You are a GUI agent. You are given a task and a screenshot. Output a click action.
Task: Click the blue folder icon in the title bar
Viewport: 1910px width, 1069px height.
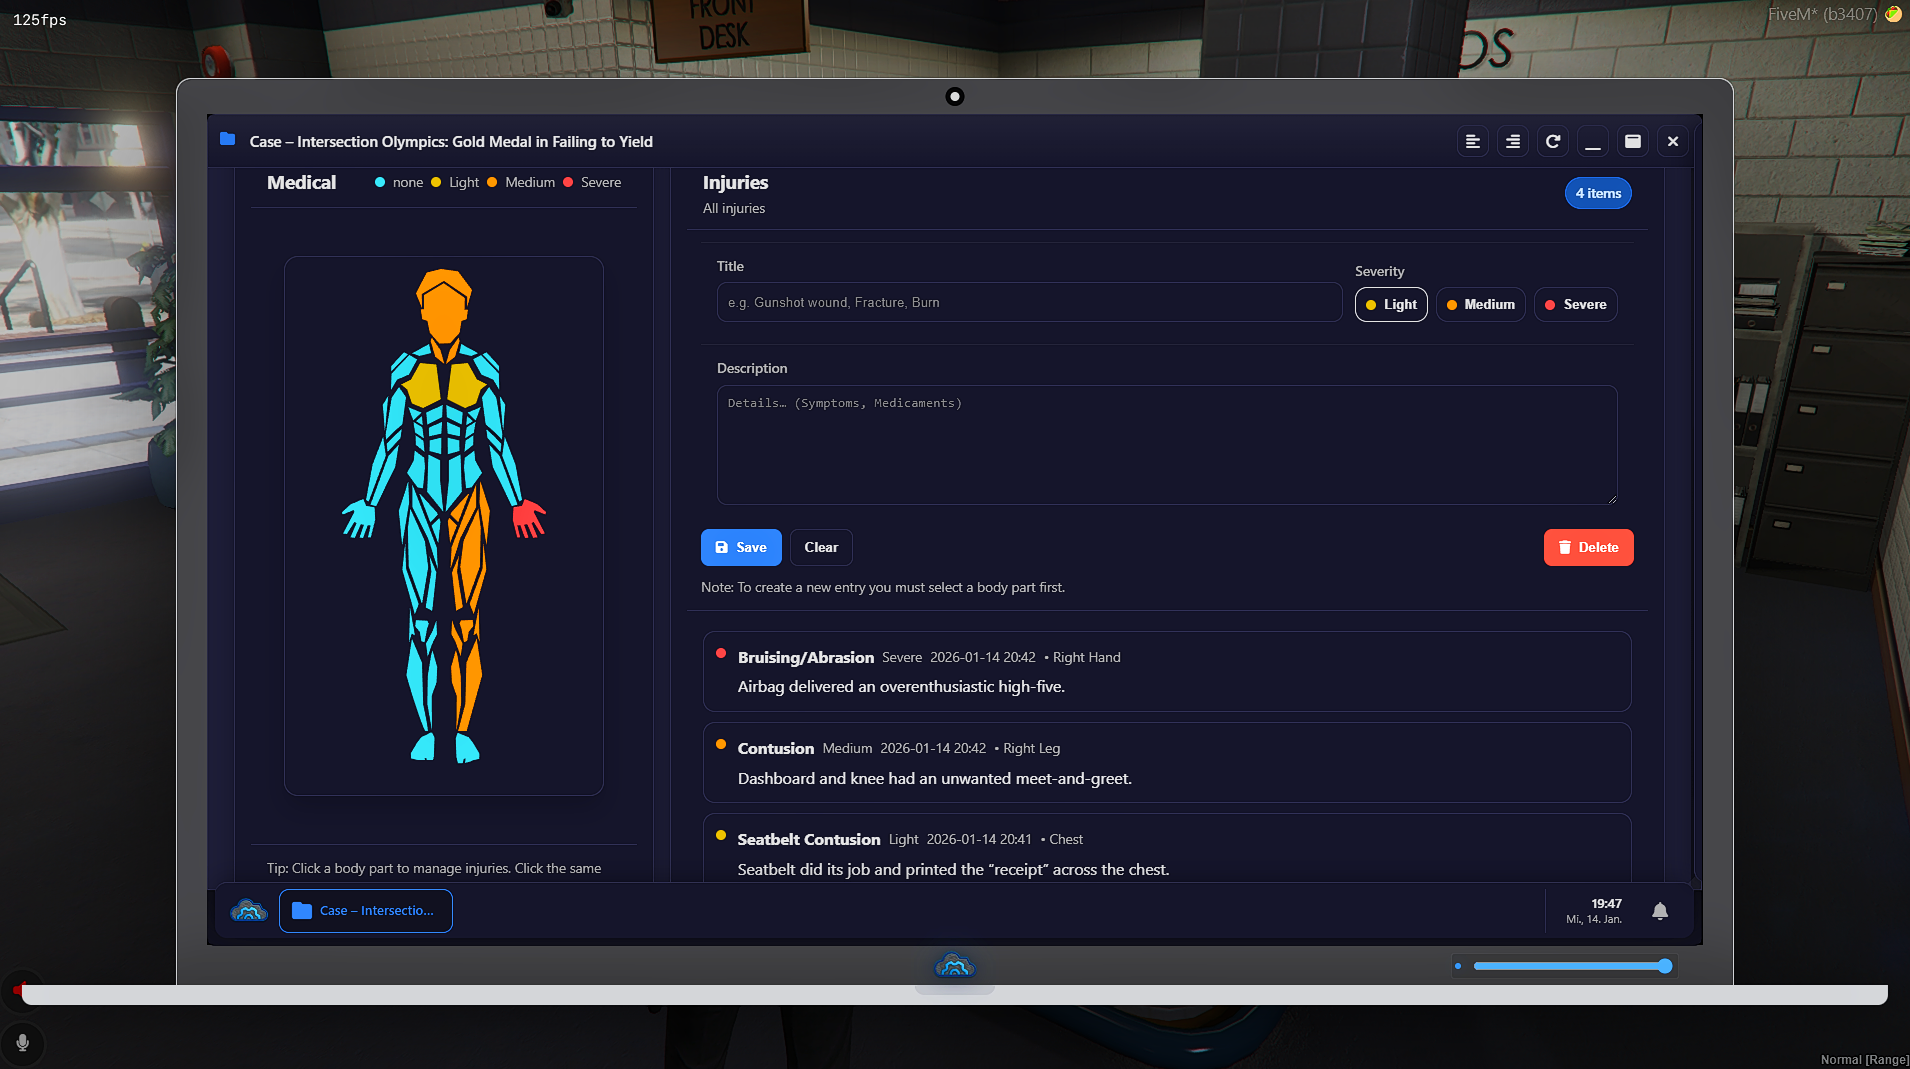coord(228,140)
